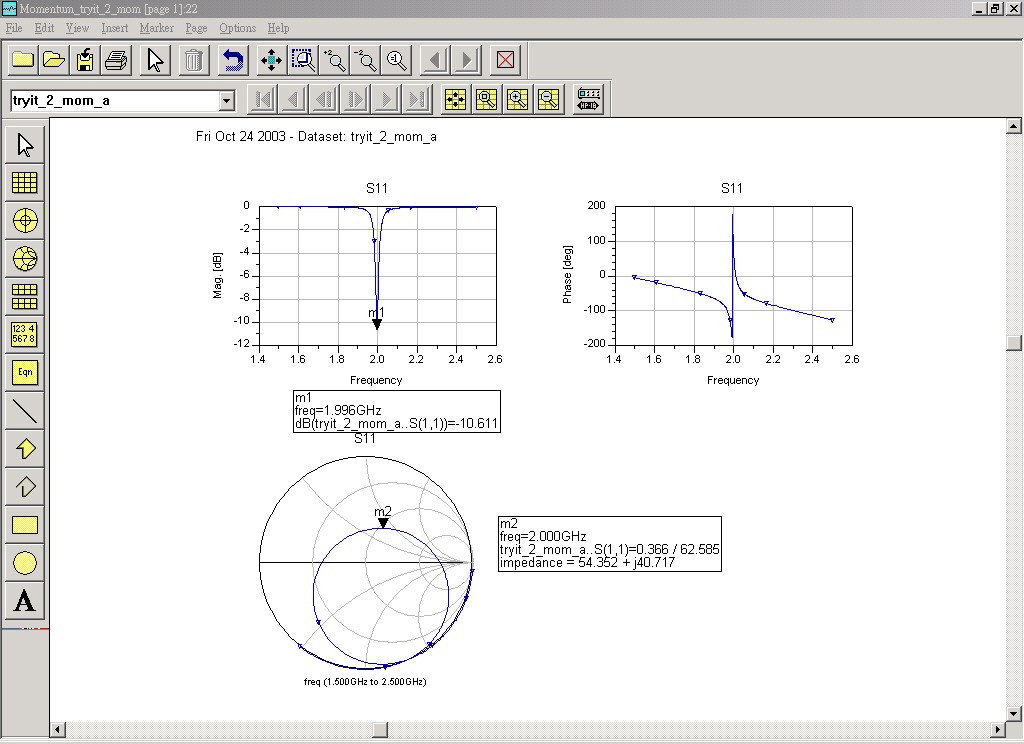Viewport: 1024px width, 744px height.
Task: Open the Insert menu
Action: pyautogui.click(x=115, y=28)
